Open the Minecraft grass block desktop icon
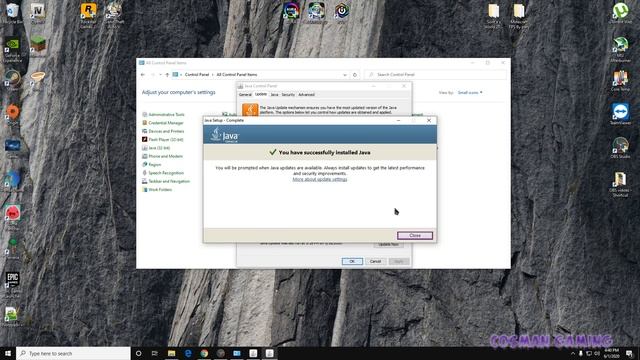The width and height of the screenshot is (640, 360). [x=38, y=45]
